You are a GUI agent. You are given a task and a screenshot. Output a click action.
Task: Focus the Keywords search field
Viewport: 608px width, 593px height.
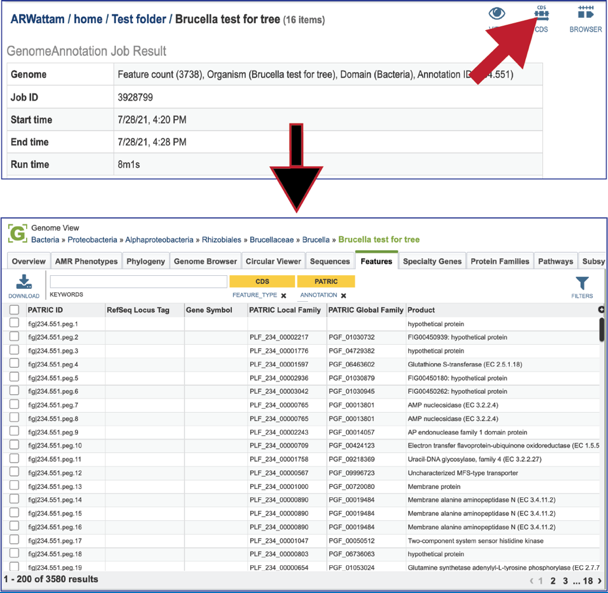click(138, 281)
